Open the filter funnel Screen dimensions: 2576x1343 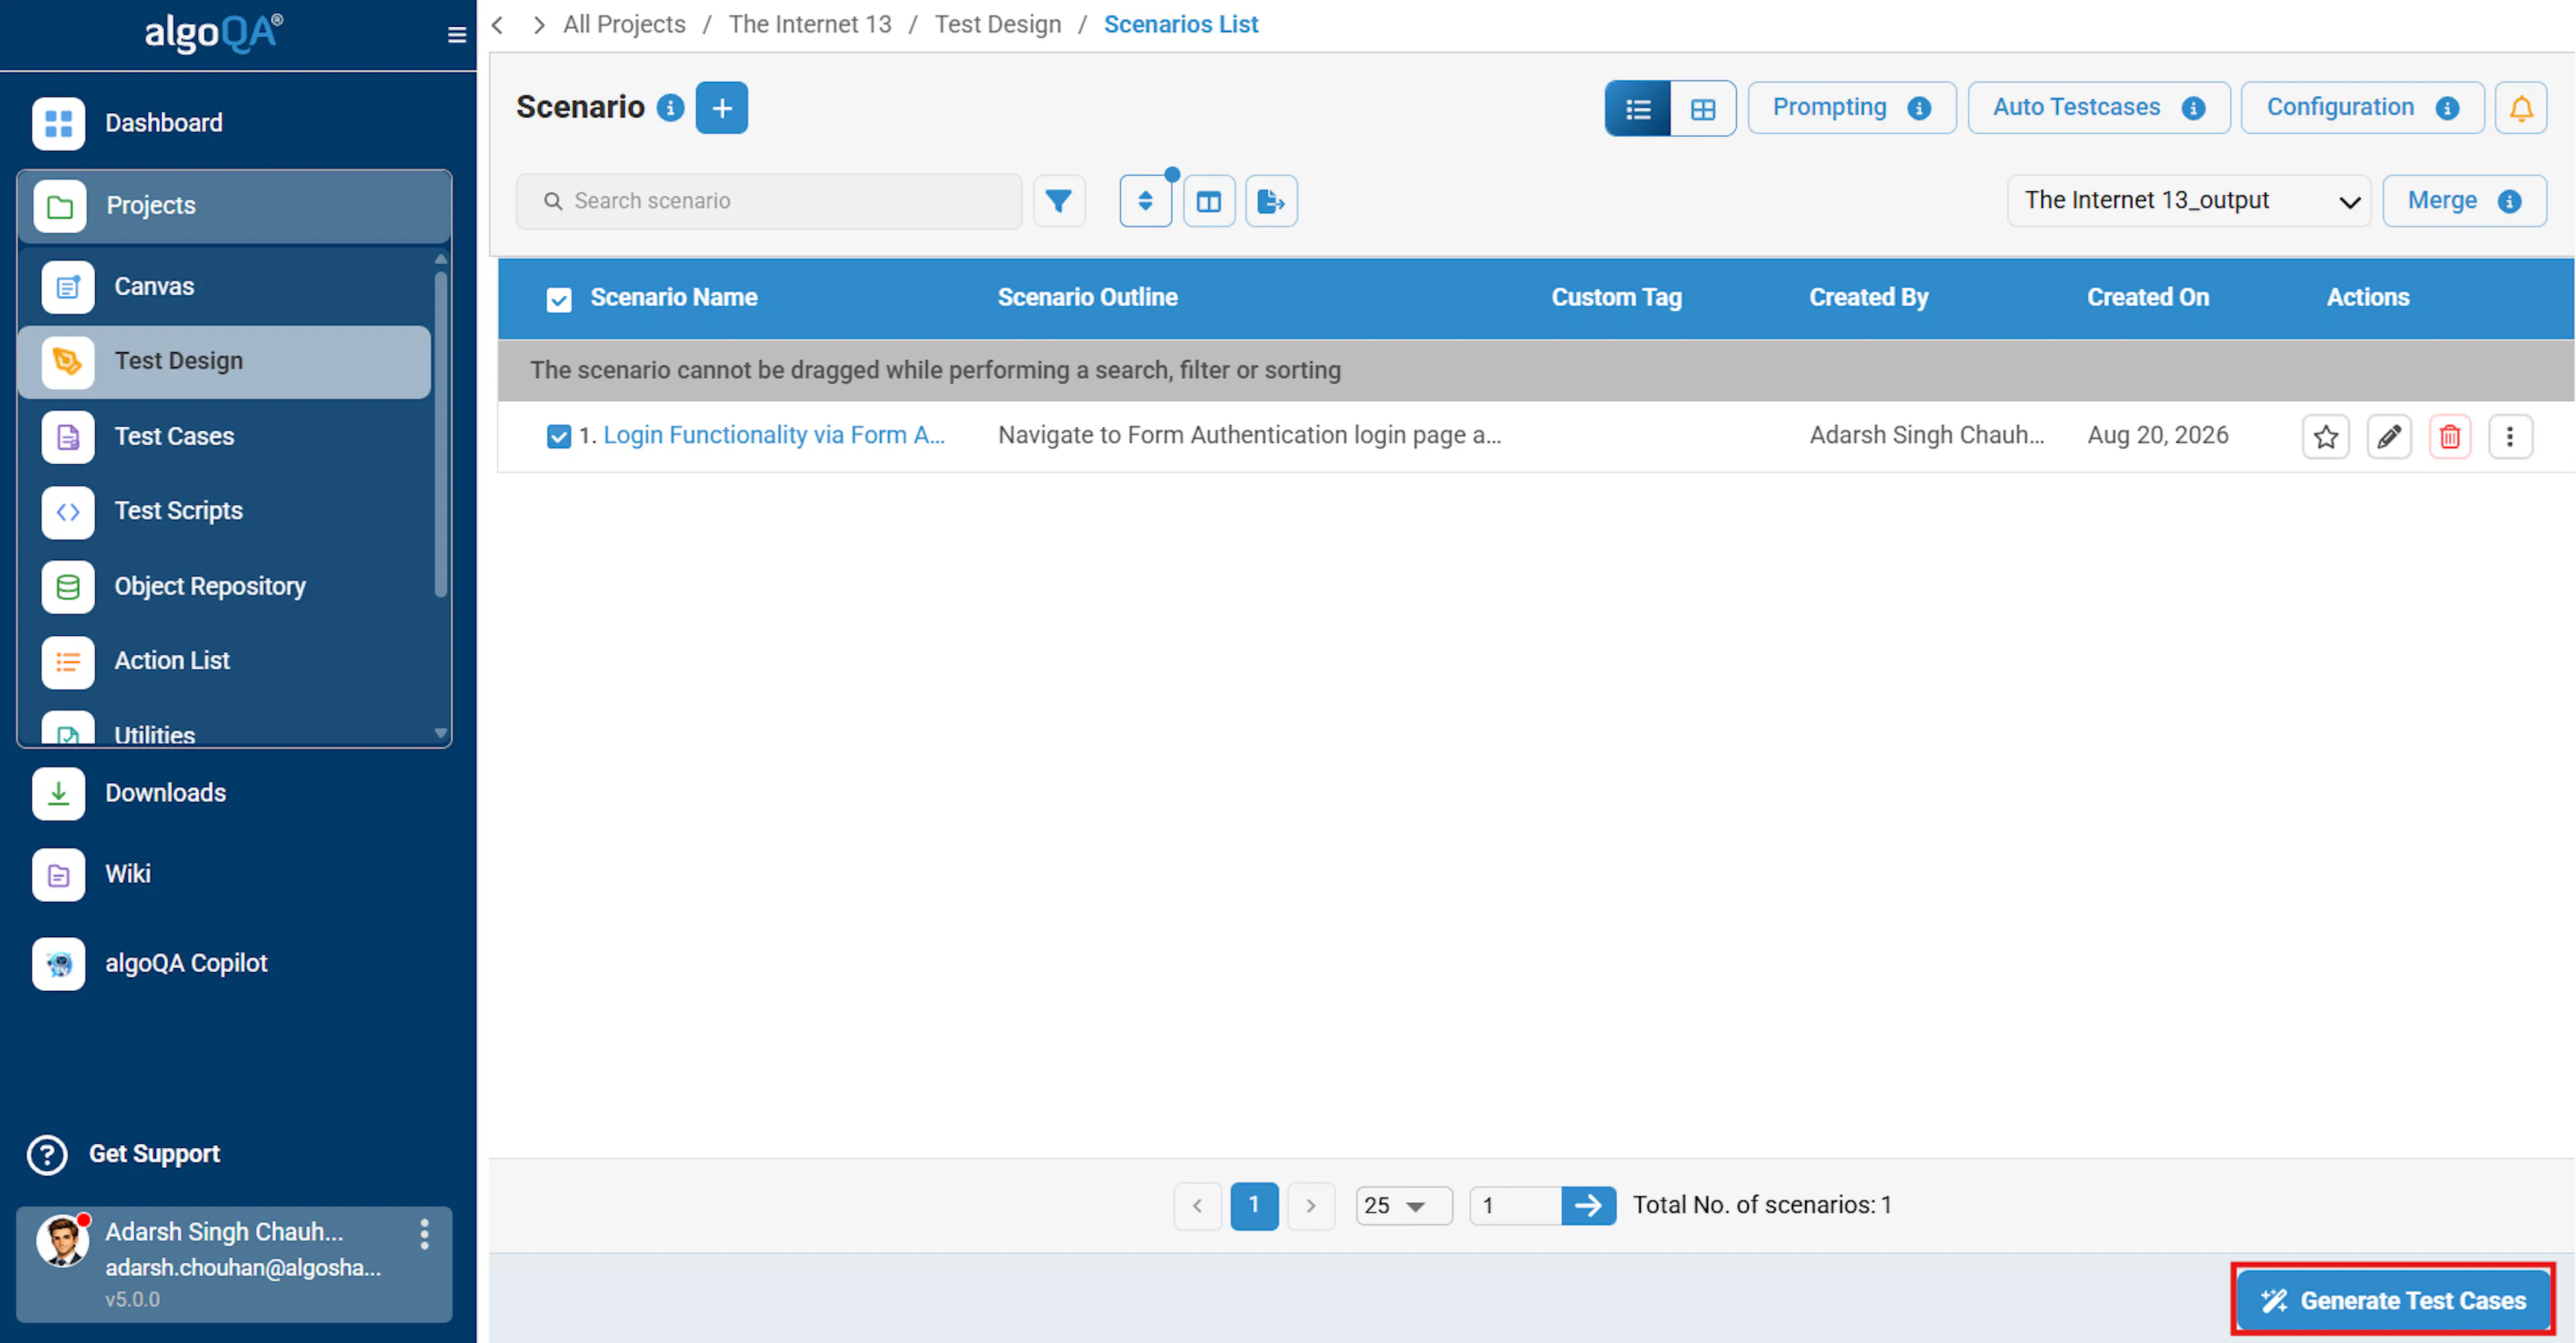click(1059, 201)
